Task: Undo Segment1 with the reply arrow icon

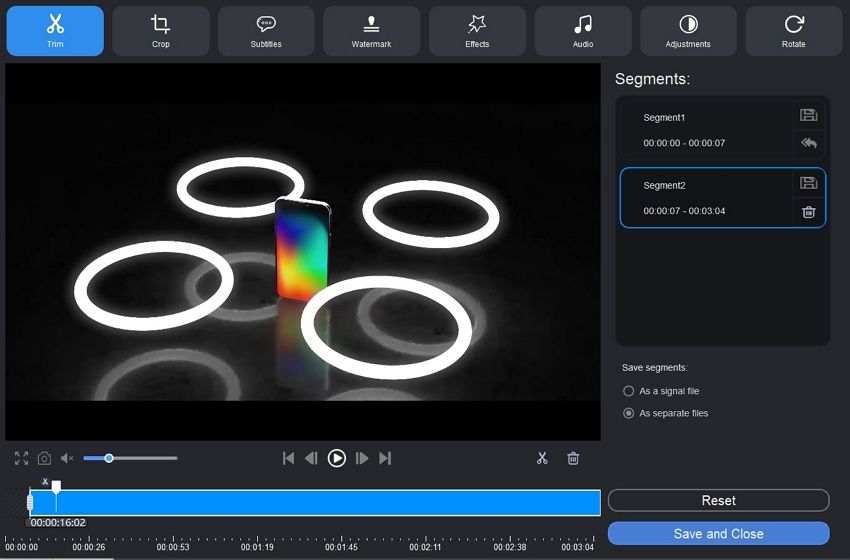Action: coord(809,143)
